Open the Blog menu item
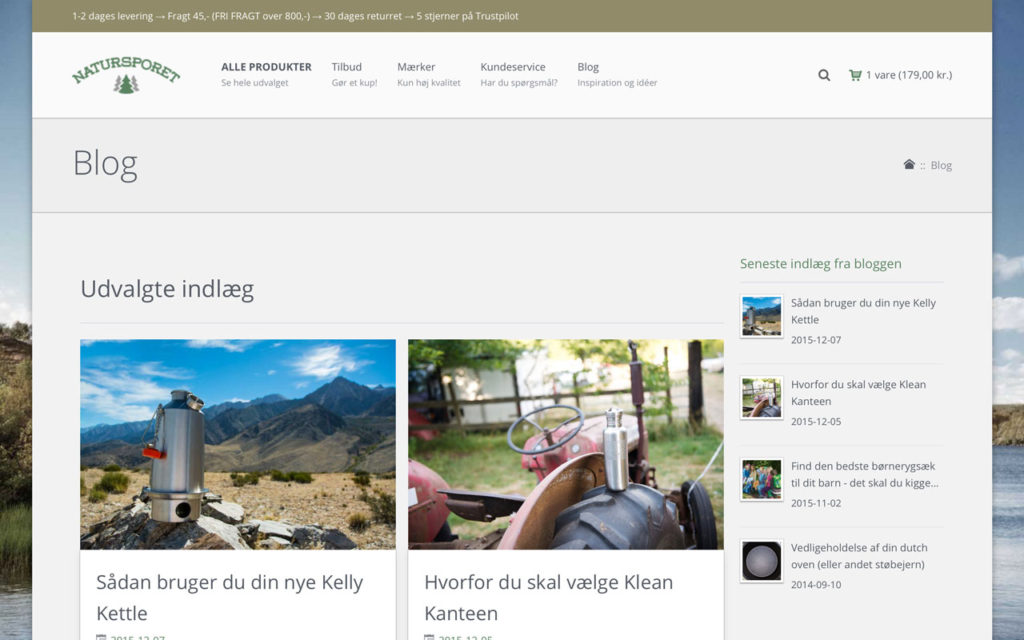 [588, 67]
